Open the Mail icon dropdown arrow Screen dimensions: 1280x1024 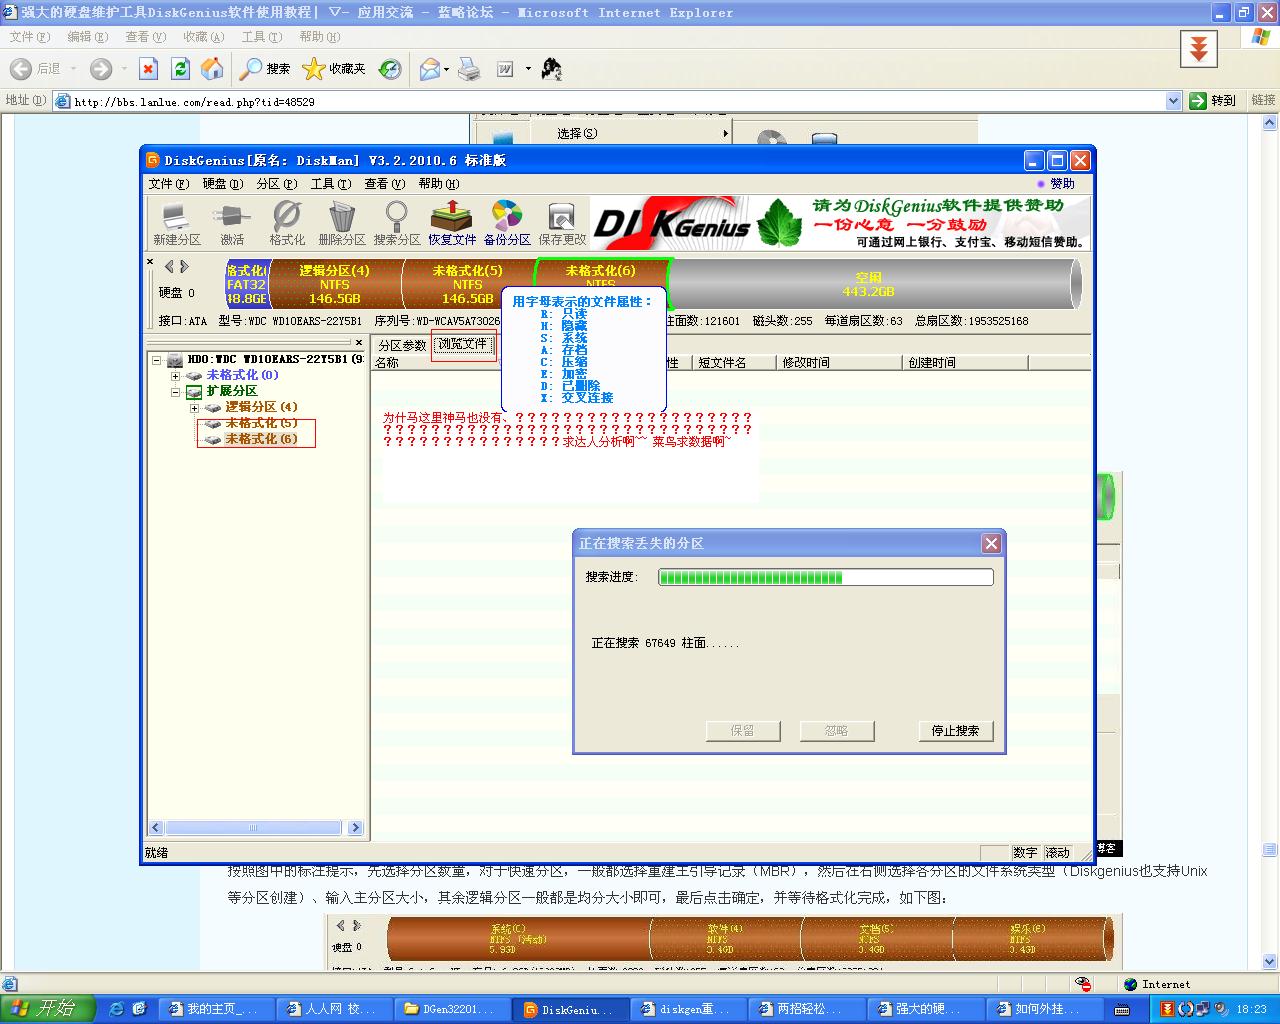pyautogui.click(x=446, y=69)
